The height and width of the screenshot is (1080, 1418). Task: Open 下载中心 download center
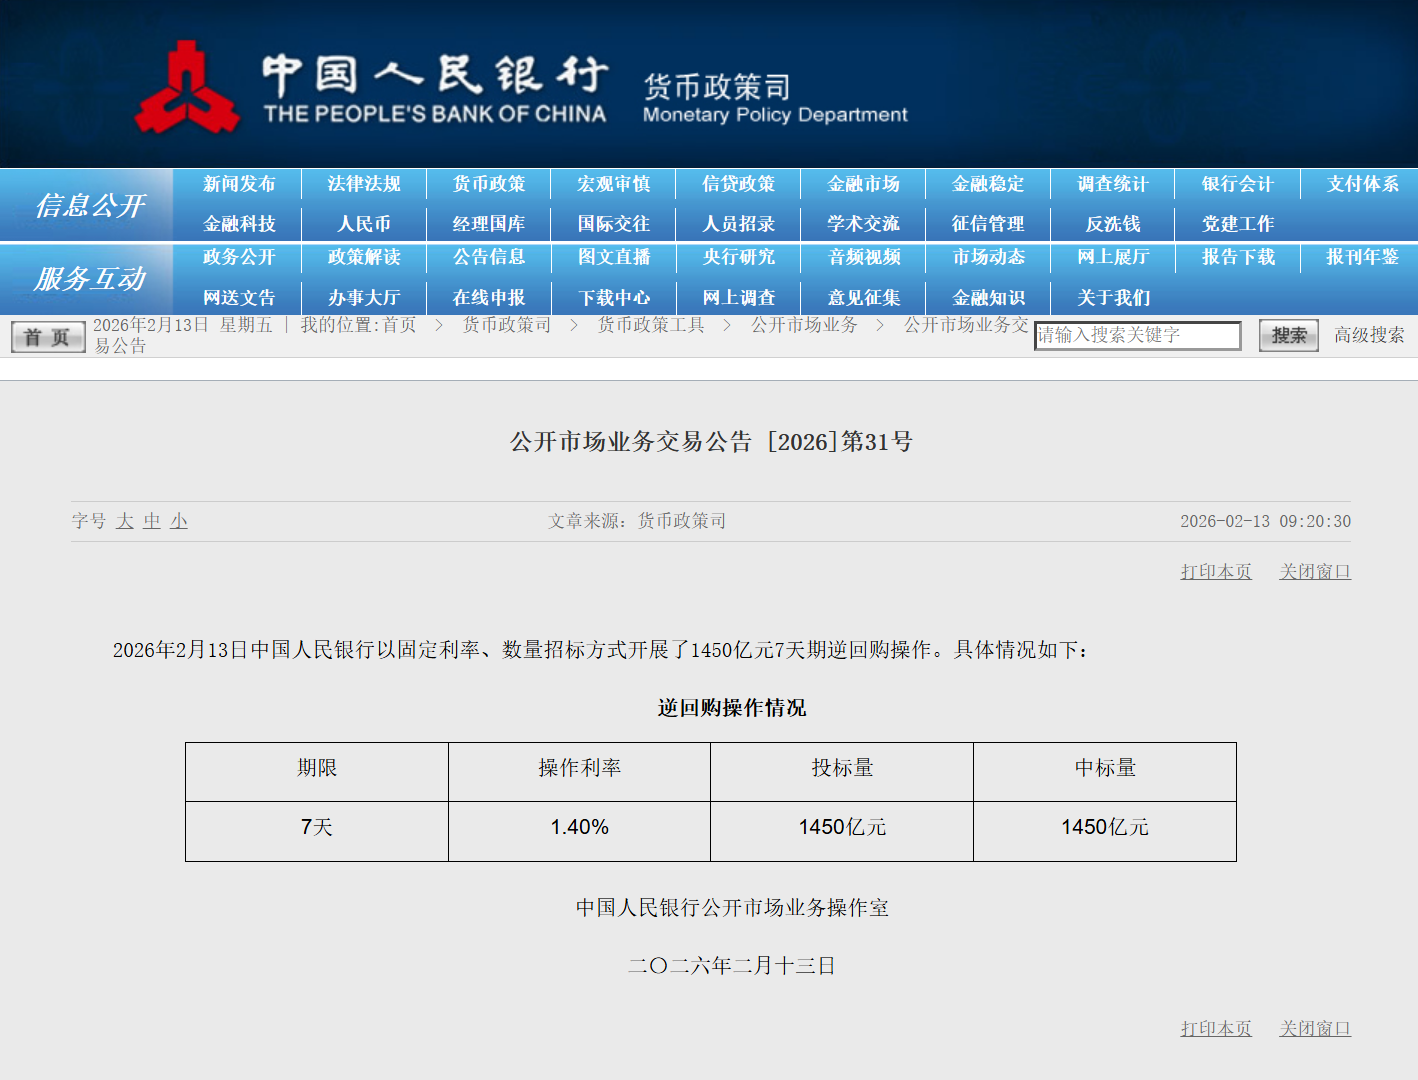[614, 298]
